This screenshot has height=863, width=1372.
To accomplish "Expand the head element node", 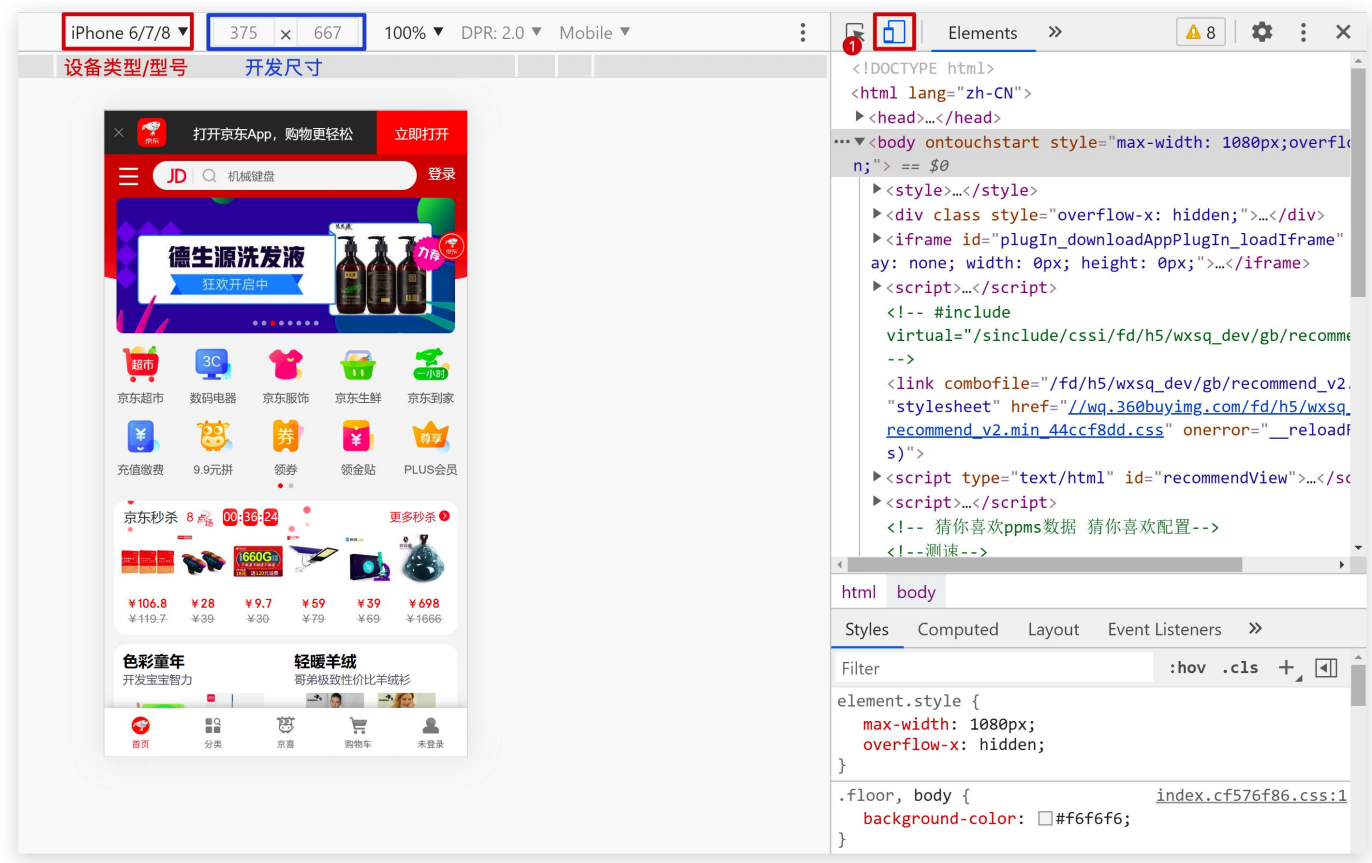I will point(860,117).
